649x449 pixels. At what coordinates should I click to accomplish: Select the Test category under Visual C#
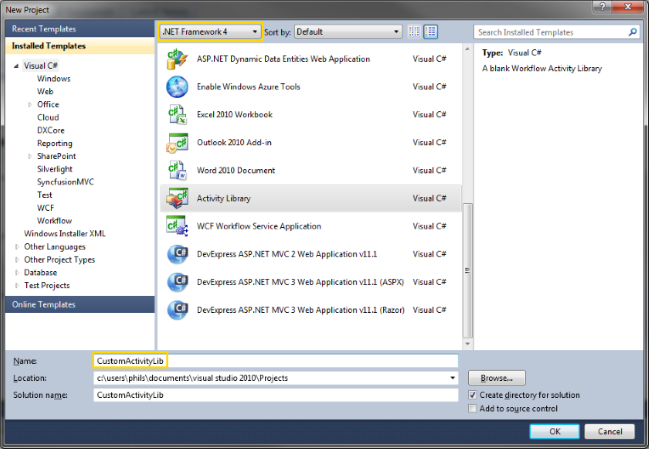[x=45, y=195]
